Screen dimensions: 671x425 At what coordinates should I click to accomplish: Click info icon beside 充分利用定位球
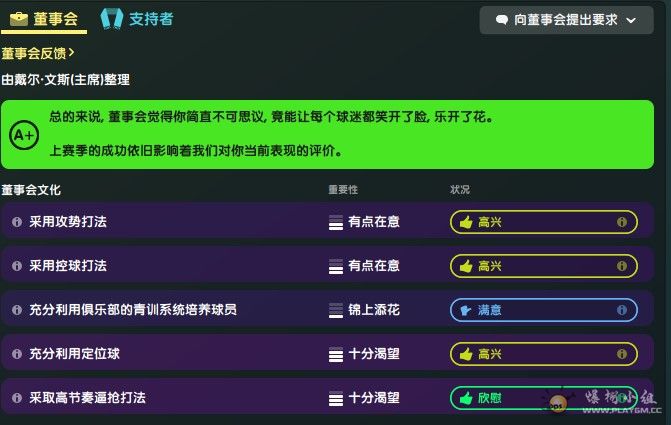click(x=17, y=354)
